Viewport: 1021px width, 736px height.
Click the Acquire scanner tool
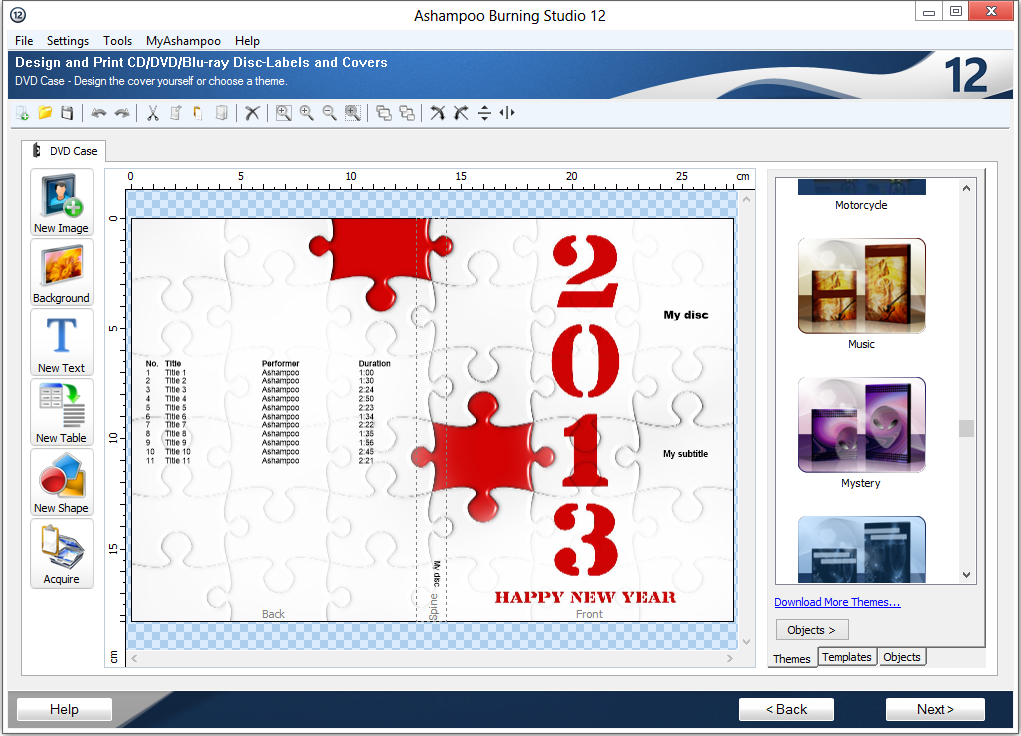[x=62, y=553]
